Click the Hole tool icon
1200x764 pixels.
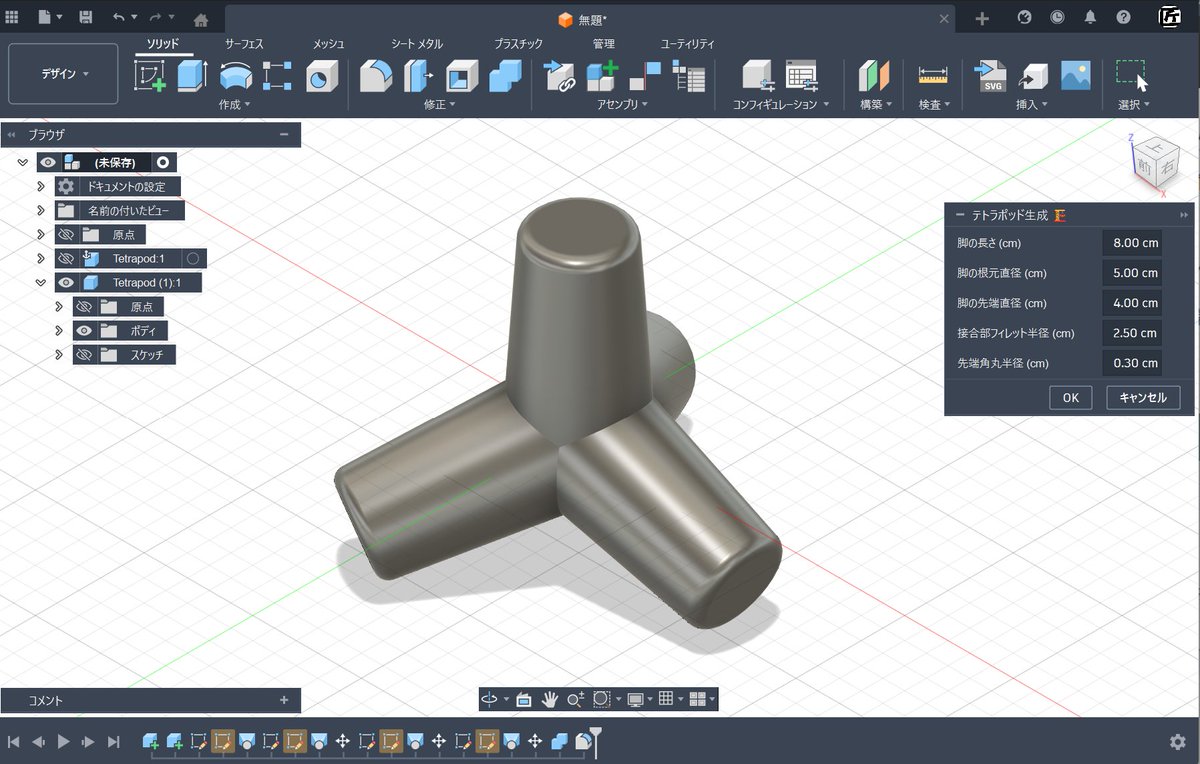coord(321,77)
